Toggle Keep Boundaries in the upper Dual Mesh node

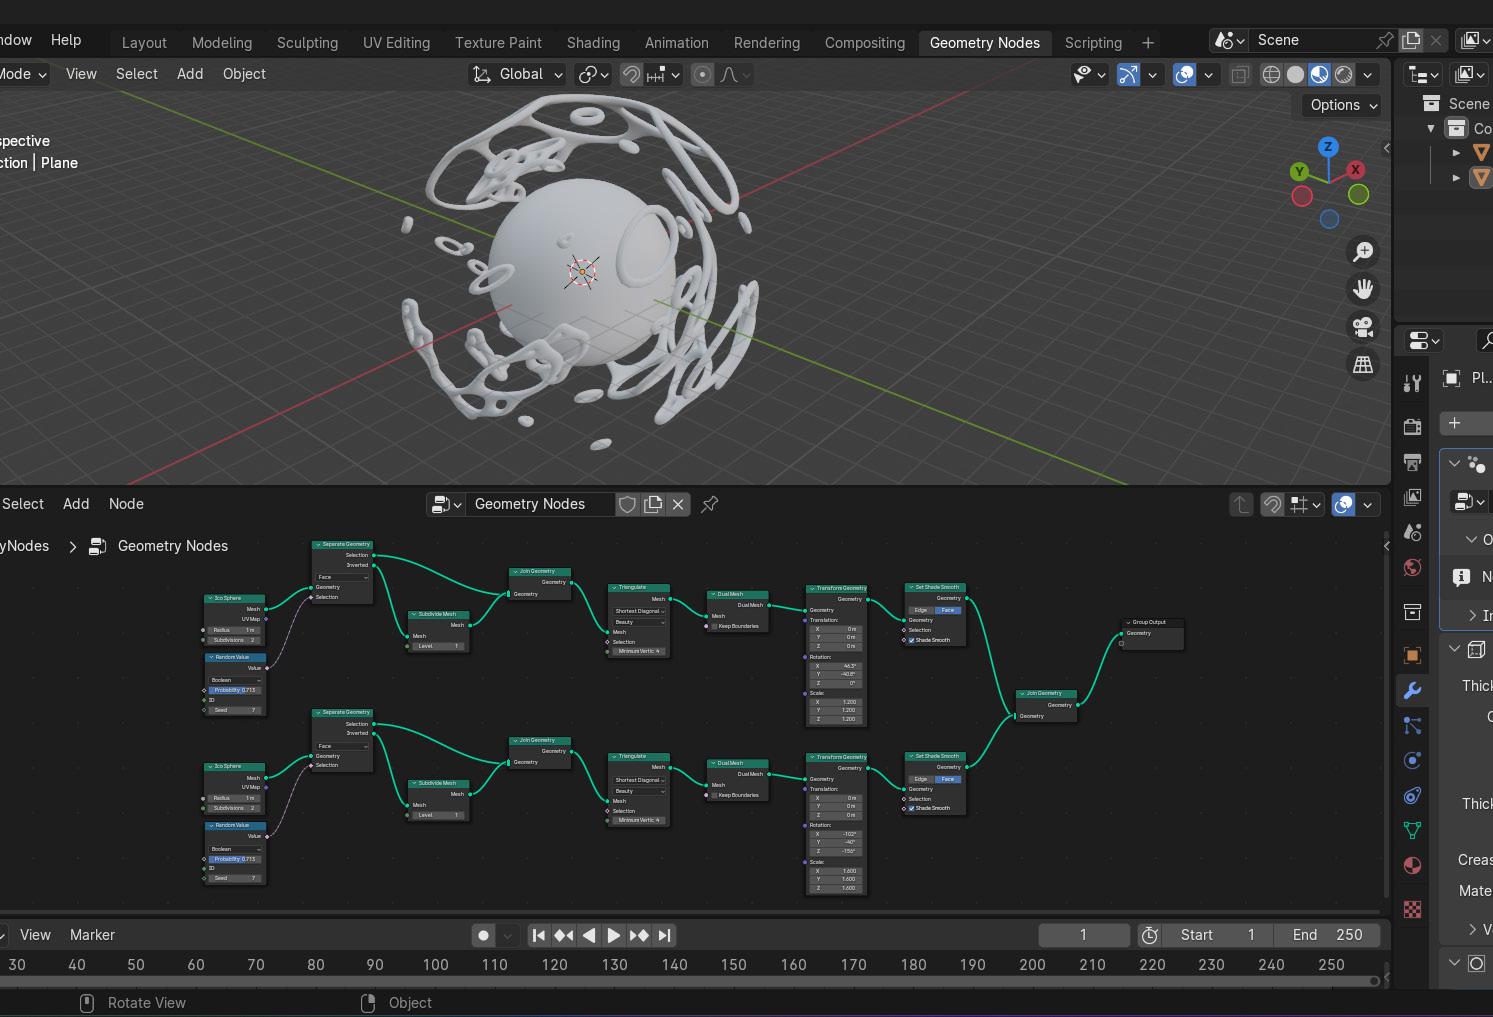pyautogui.click(x=715, y=627)
